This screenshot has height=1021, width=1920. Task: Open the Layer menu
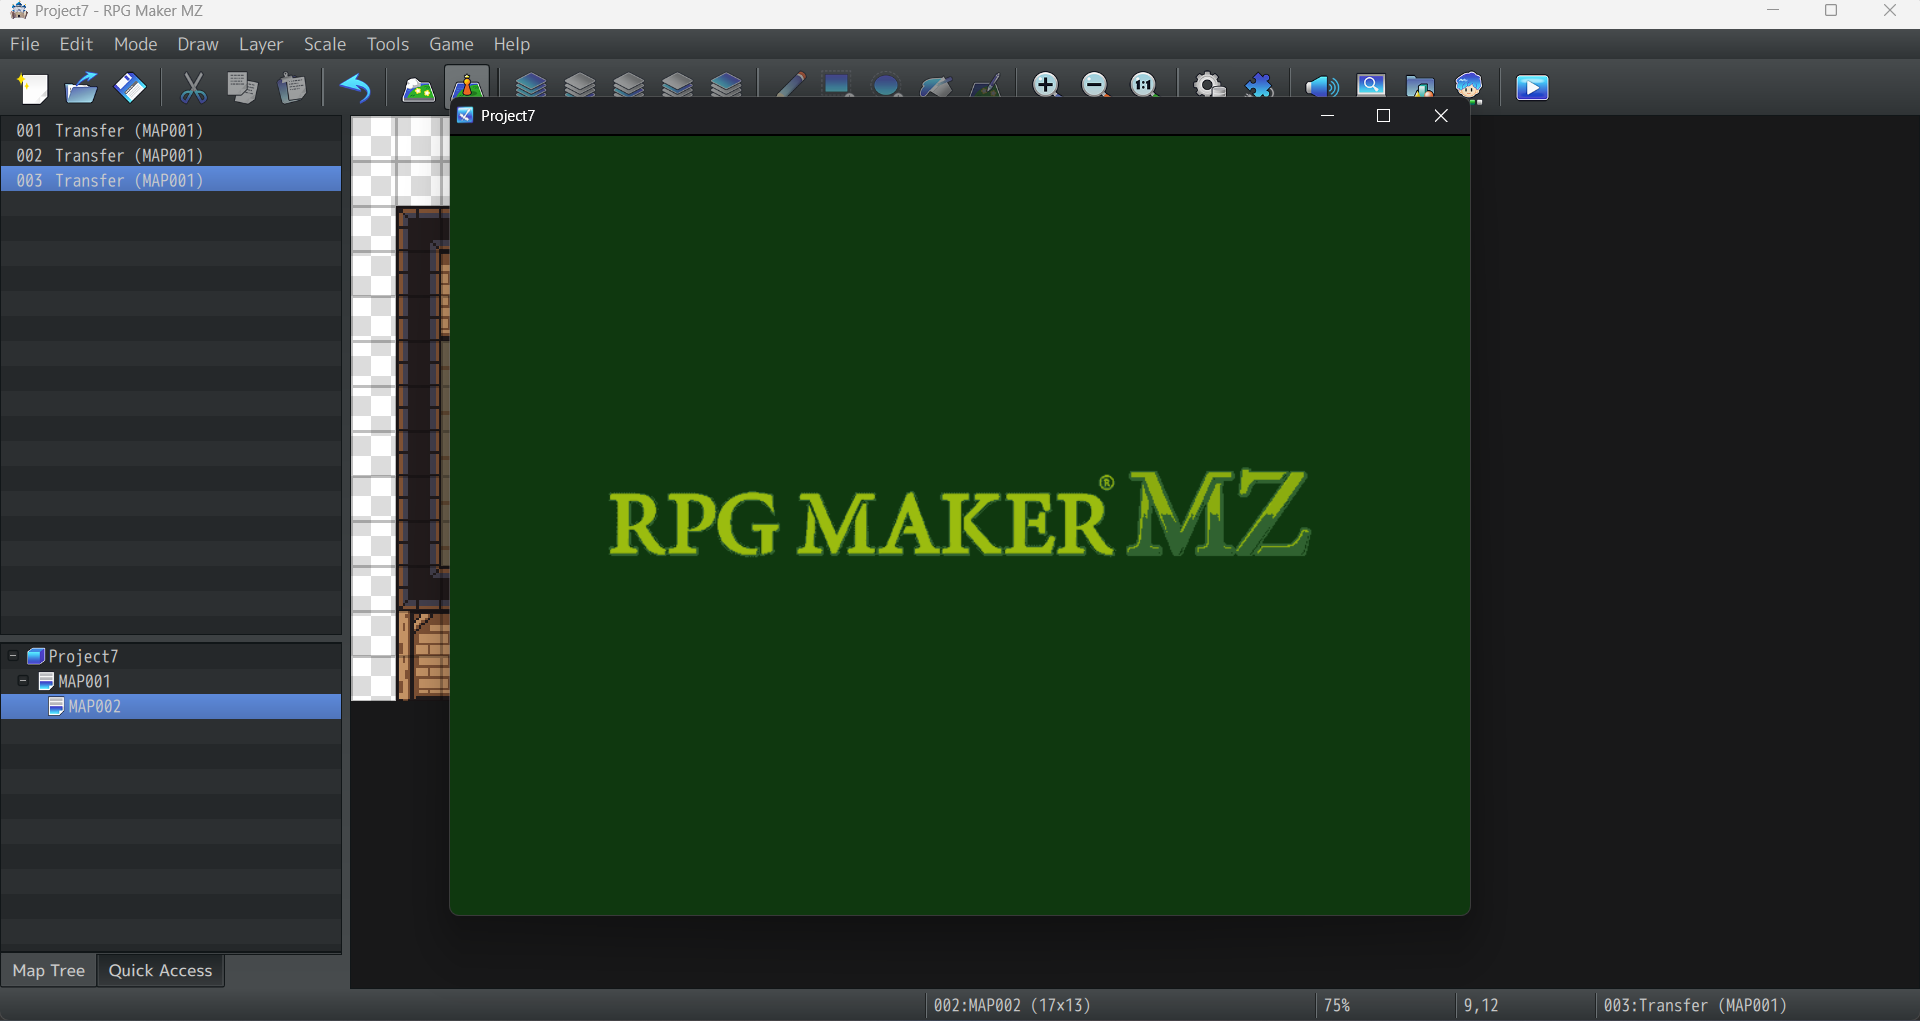coord(261,44)
